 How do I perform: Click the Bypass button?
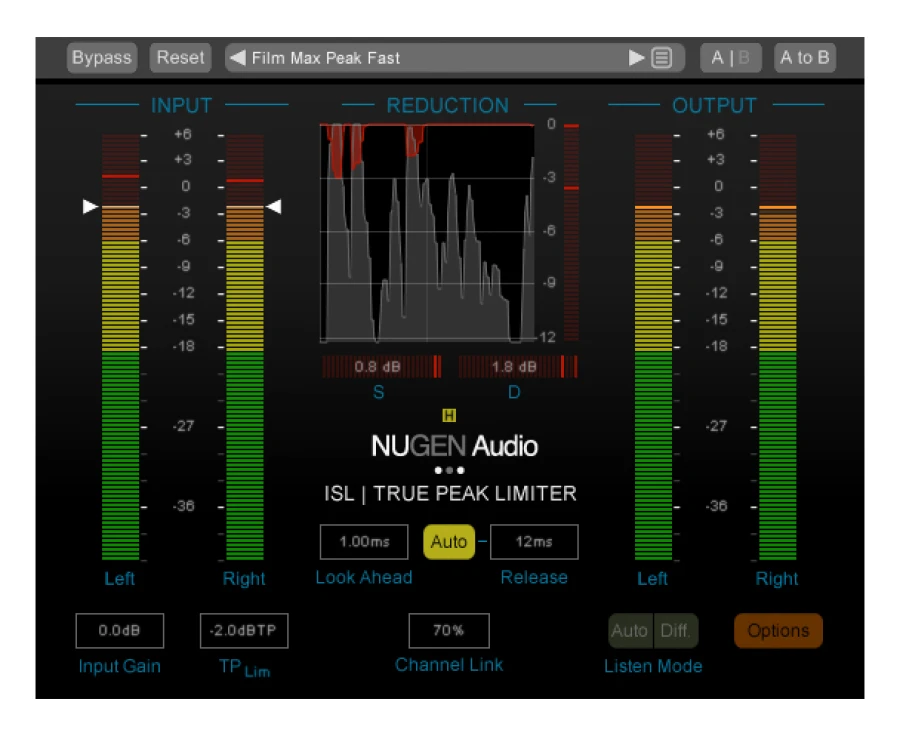pyautogui.click(x=102, y=57)
